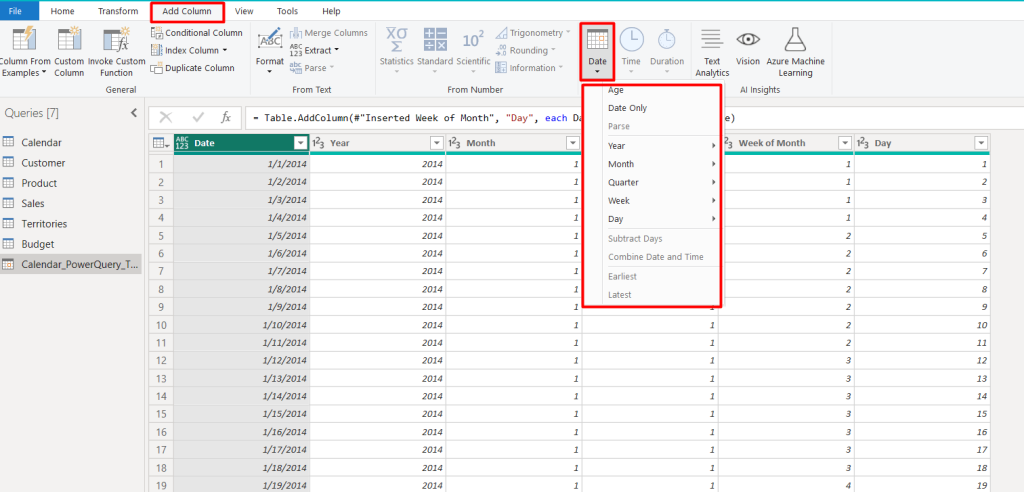Select the Sales query
The height and width of the screenshot is (492, 1024).
click(71, 203)
